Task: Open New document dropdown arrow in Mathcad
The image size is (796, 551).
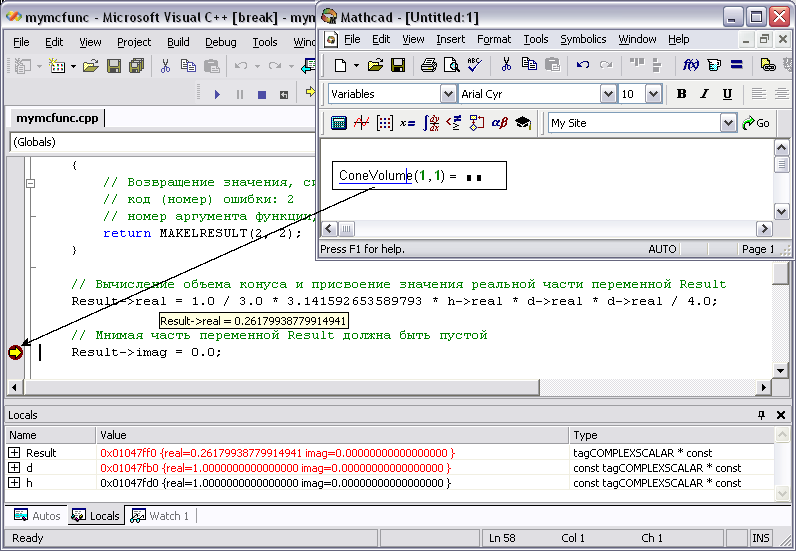Action: (x=356, y=66)
